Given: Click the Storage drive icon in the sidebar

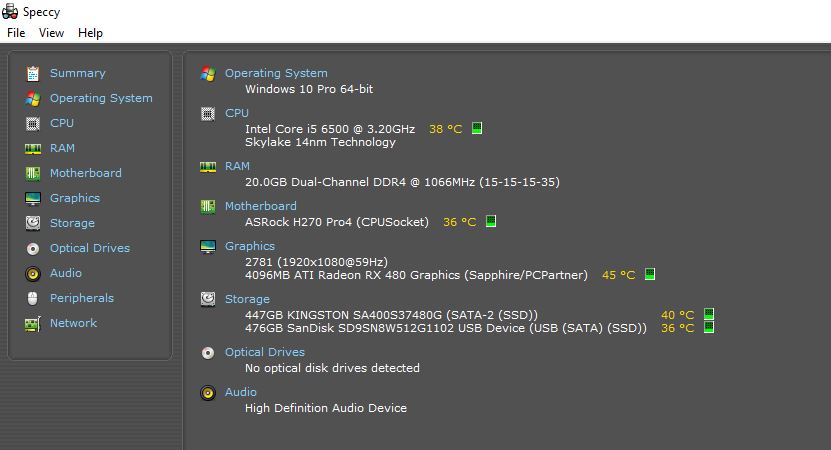Looking at the screenshot, I should 33,223.
